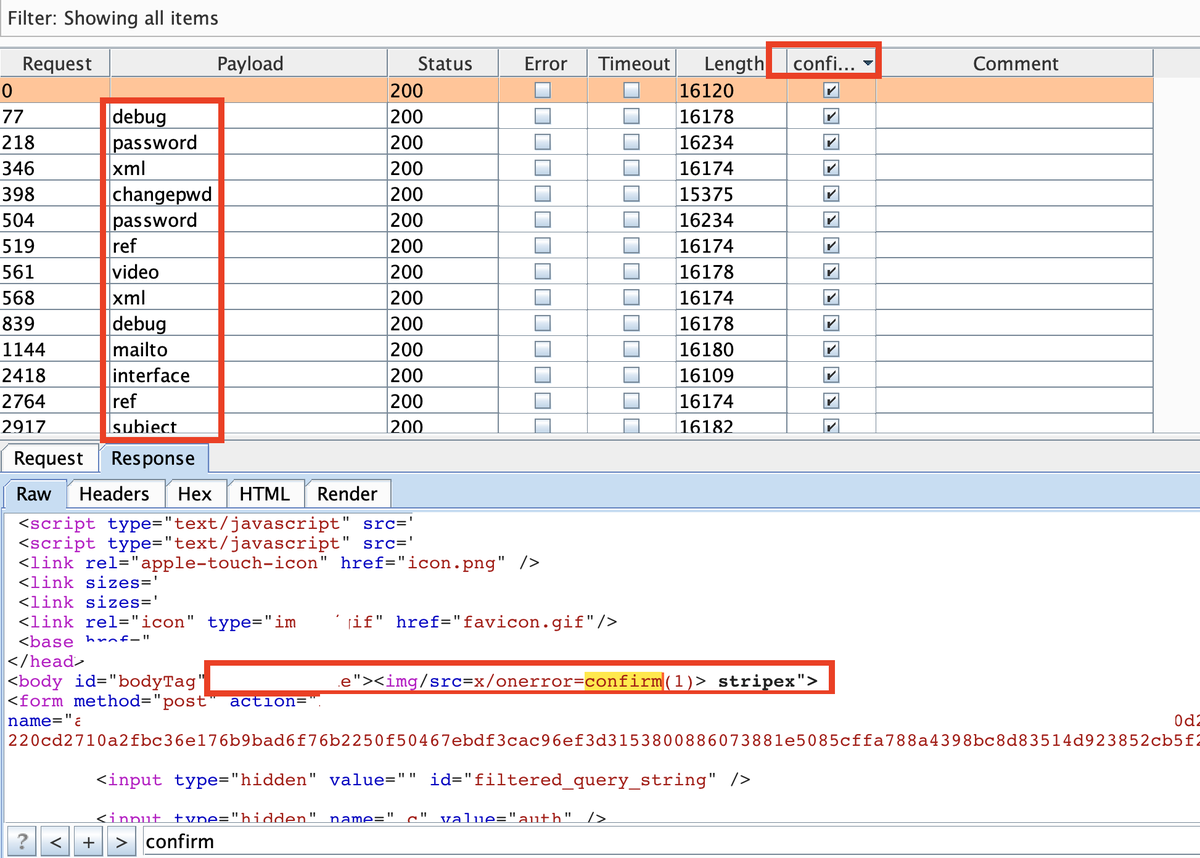Click request number 2418 cell

[55, 375]
